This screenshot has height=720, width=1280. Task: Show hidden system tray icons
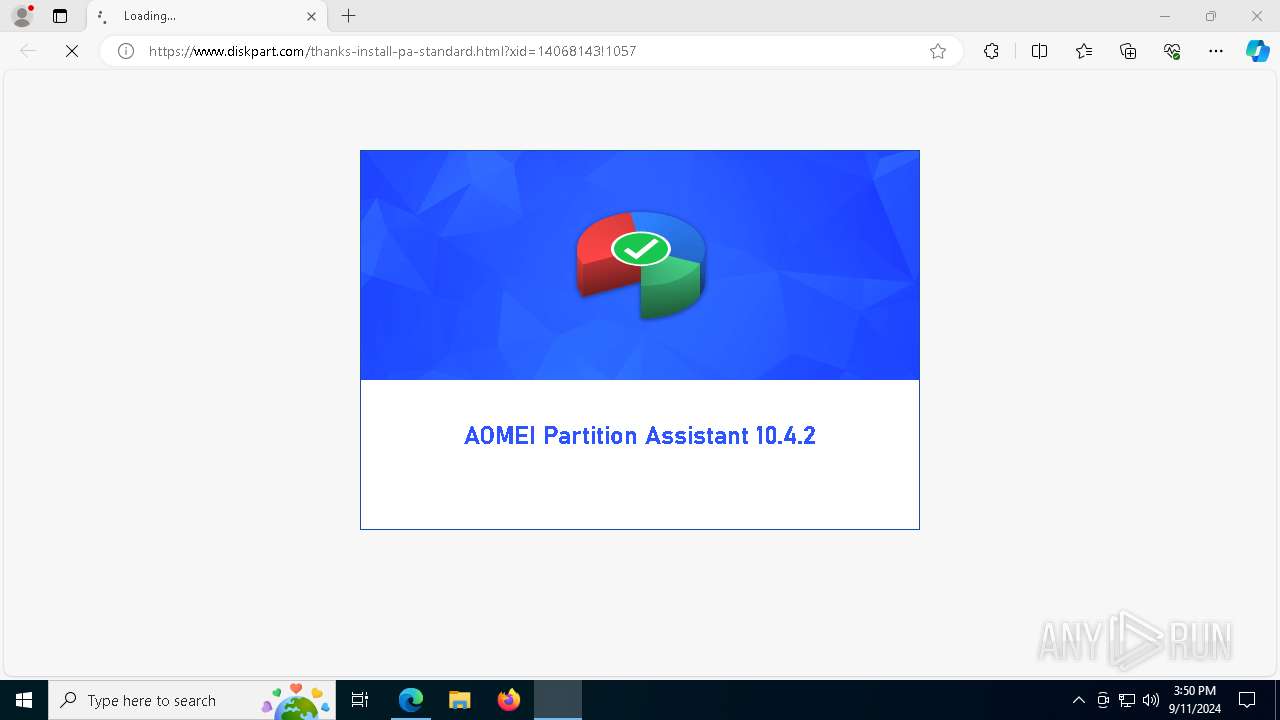point(1079,700)
